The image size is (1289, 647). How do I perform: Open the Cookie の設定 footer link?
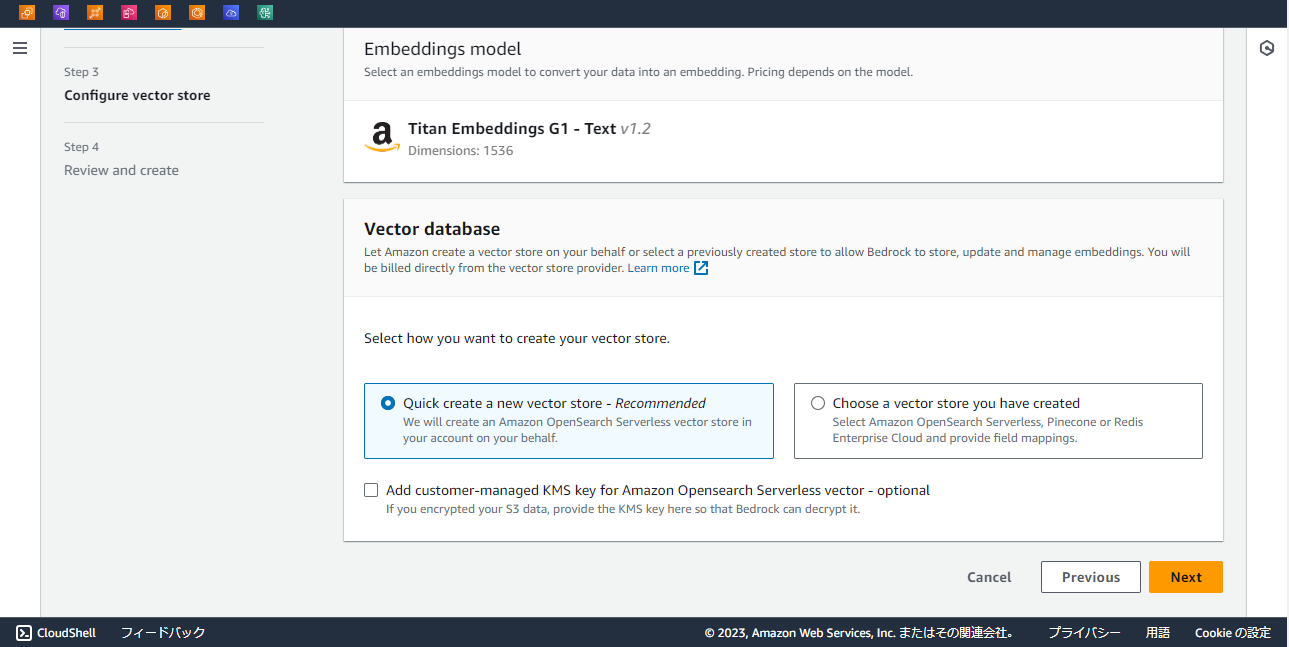[x=1232, y=632]
